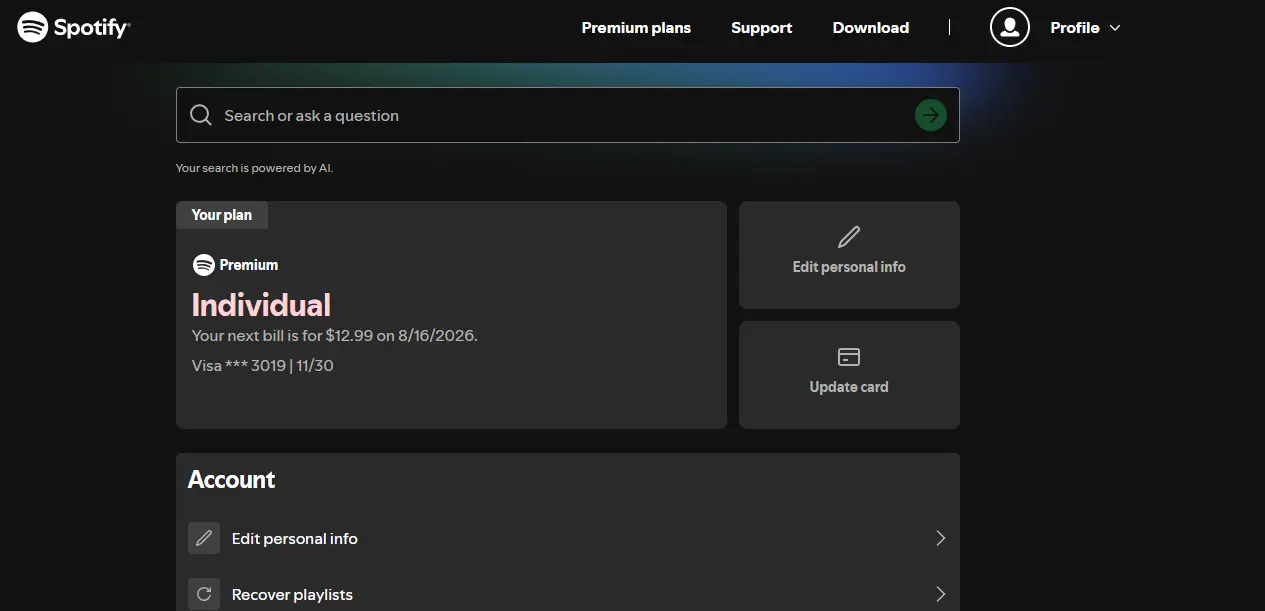1265x611 pixels.
Task: Click chevron on Recover playlists row
Action: click(x=940, y=594)
